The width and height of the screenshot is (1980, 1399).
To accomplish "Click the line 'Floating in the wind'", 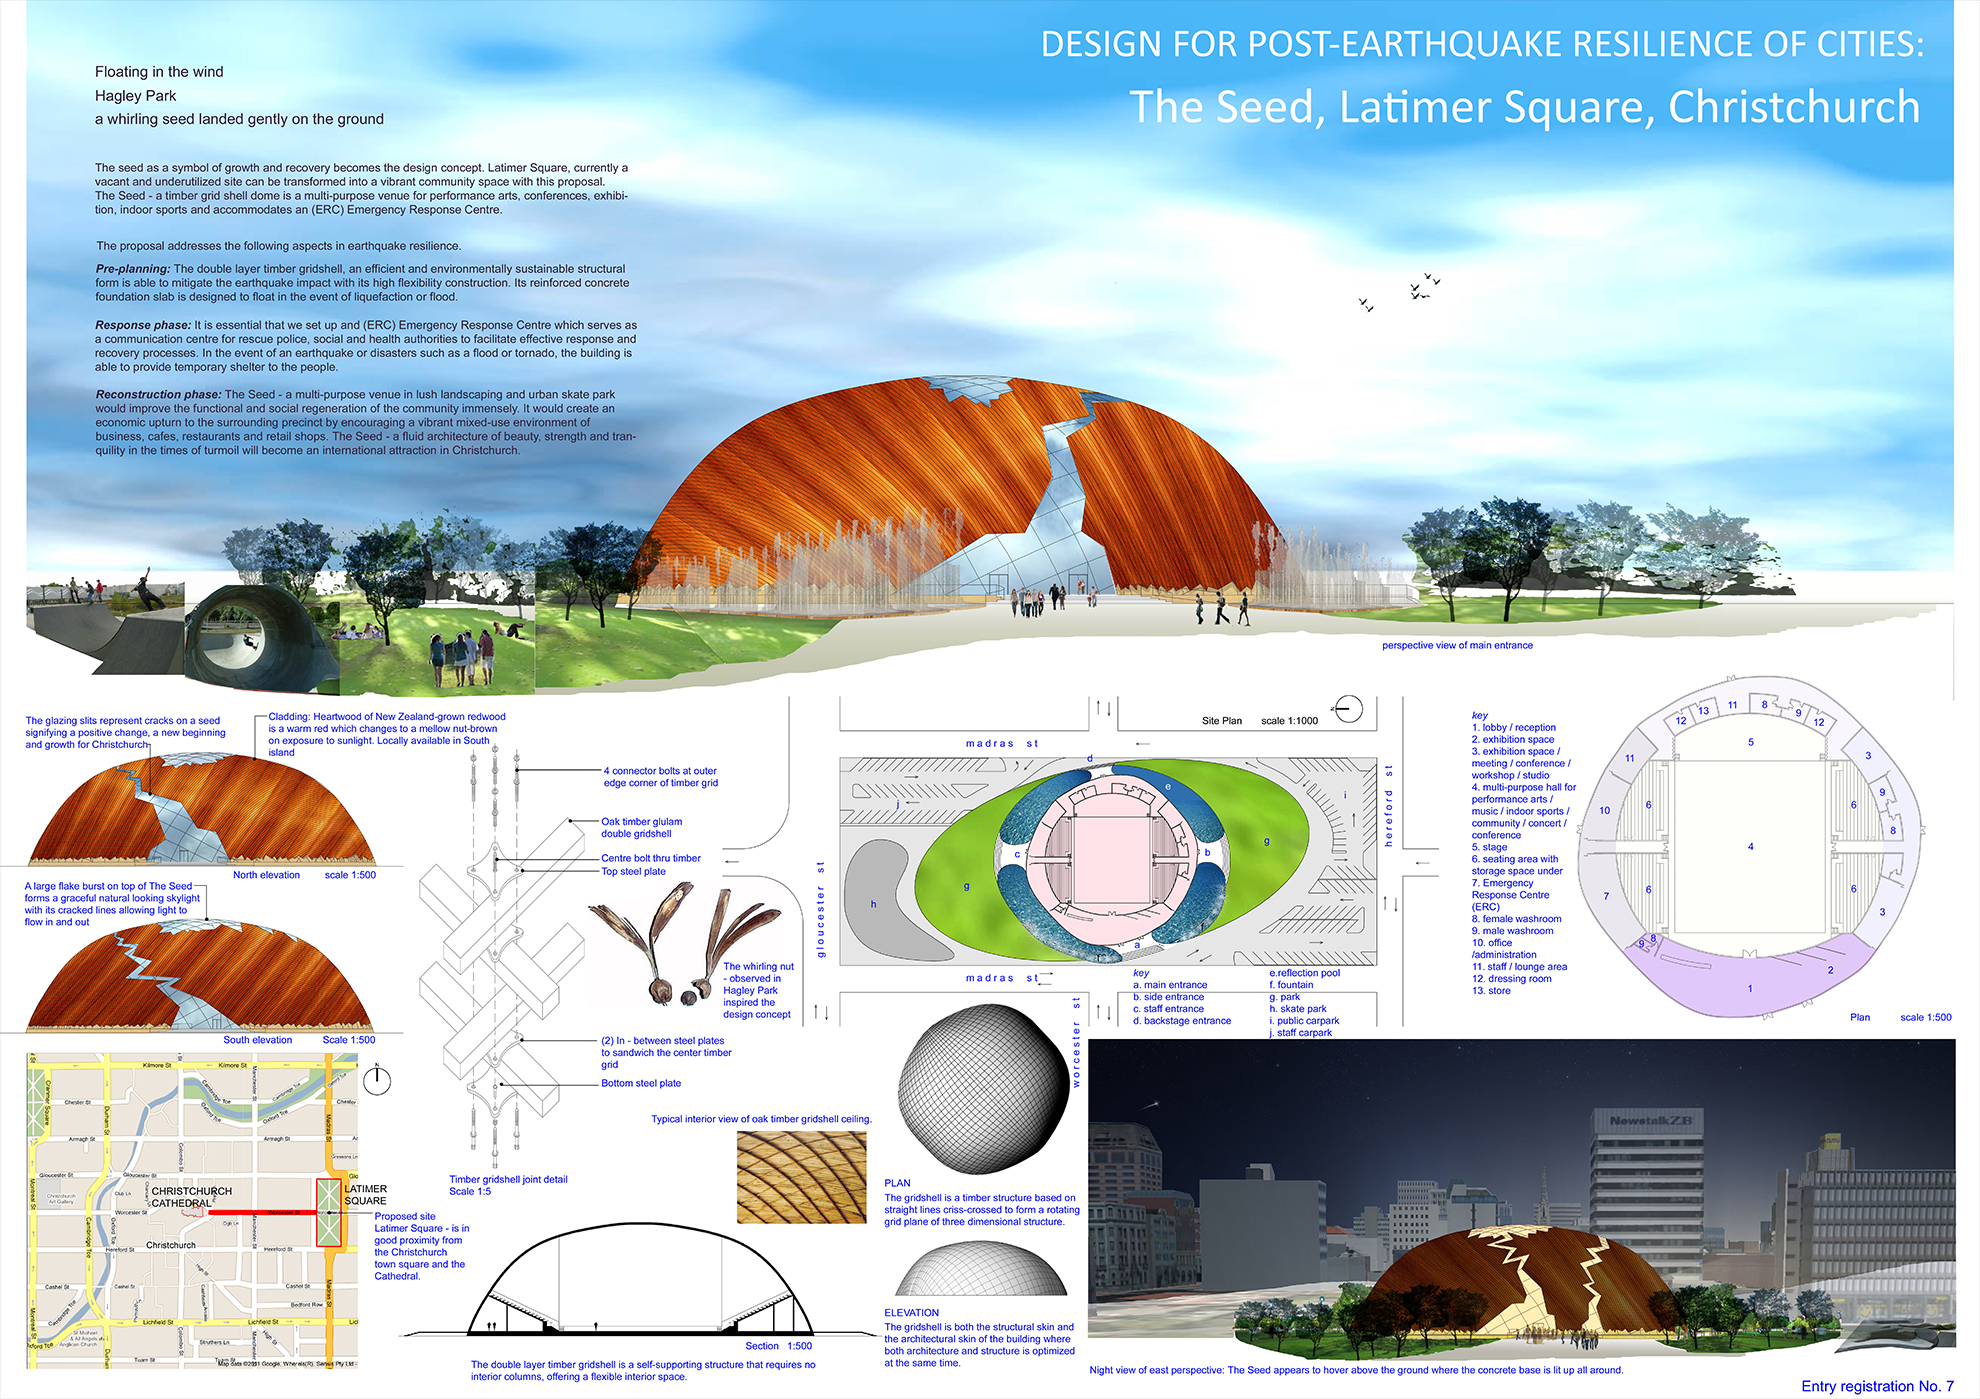I will click(159, 72).
